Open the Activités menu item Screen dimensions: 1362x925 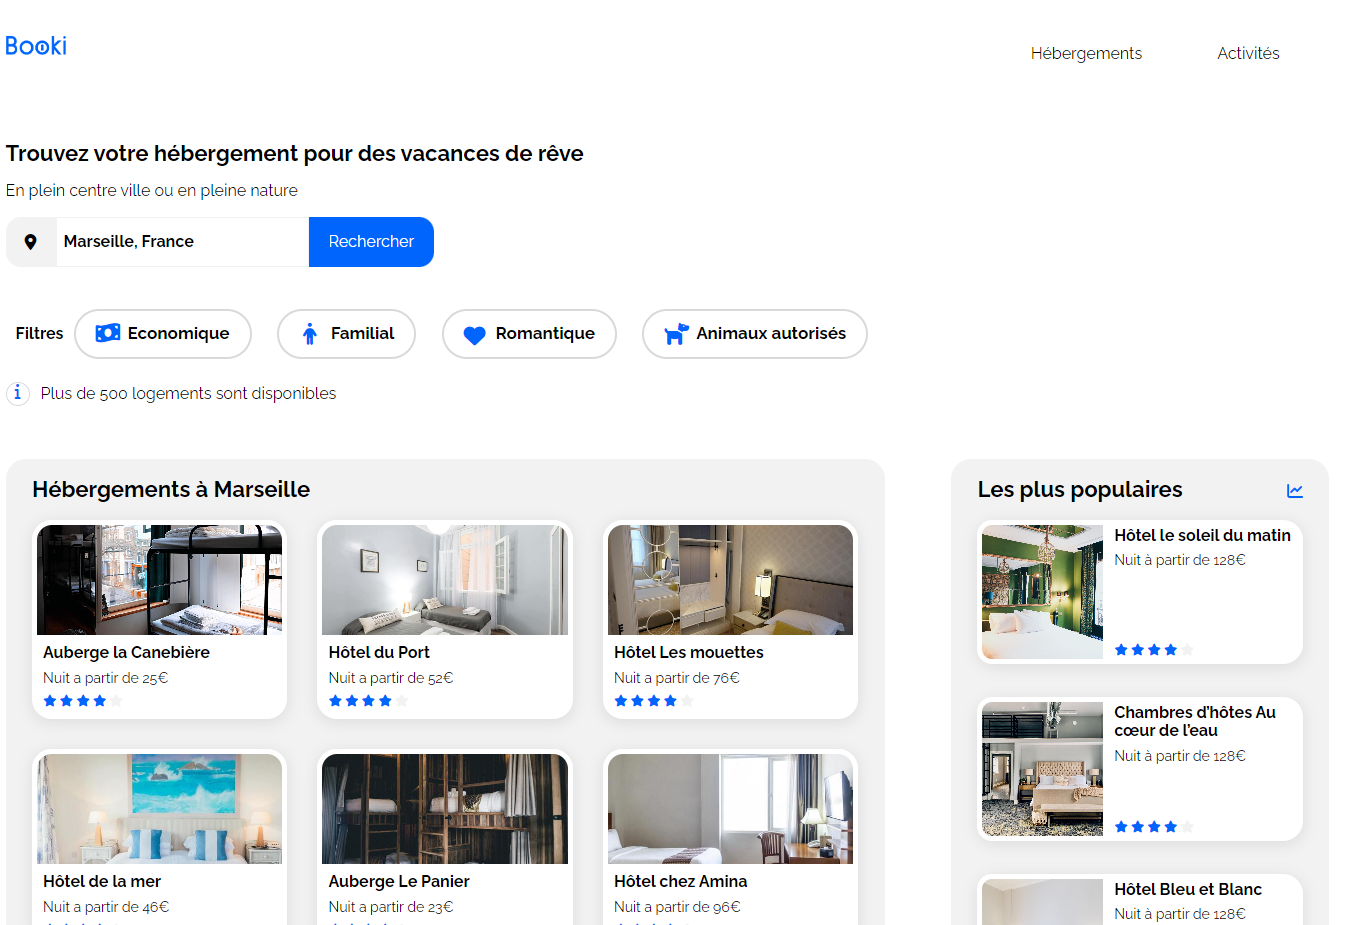1248,53
